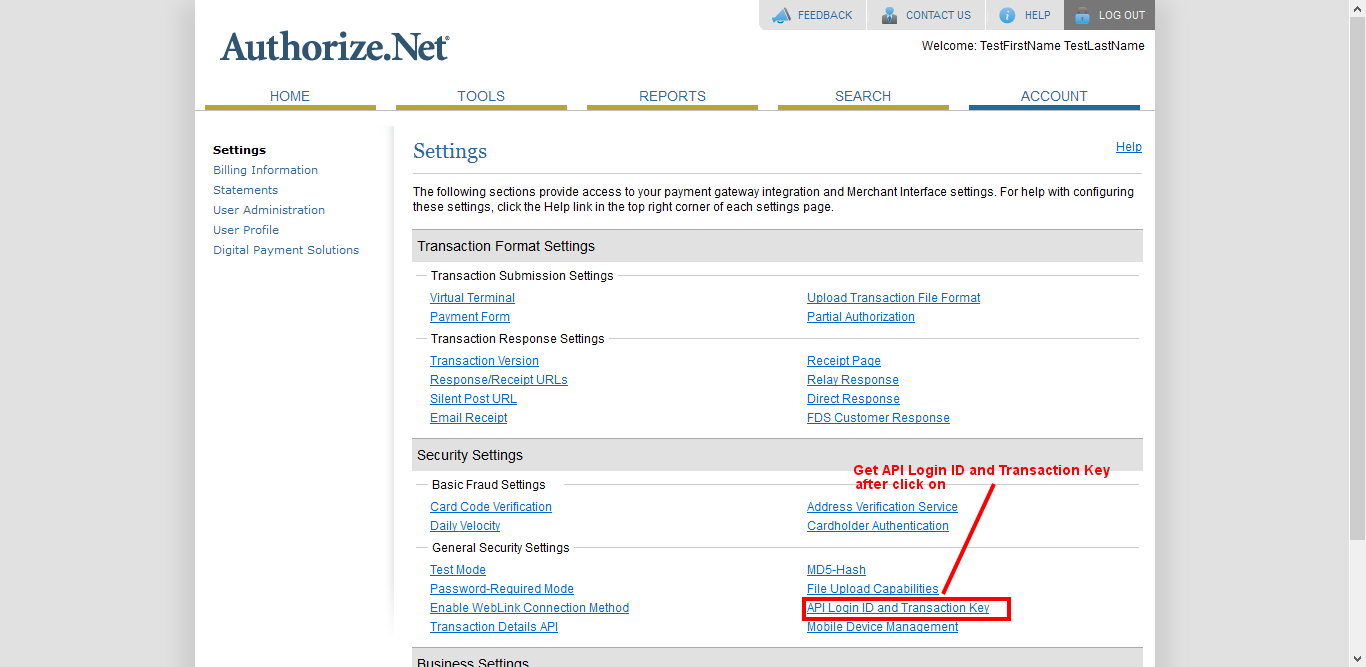Image resolution: width=1366 pixels, height=667 pixels.
Task: Select the SEARCH tab
Action: click(863, 97)
